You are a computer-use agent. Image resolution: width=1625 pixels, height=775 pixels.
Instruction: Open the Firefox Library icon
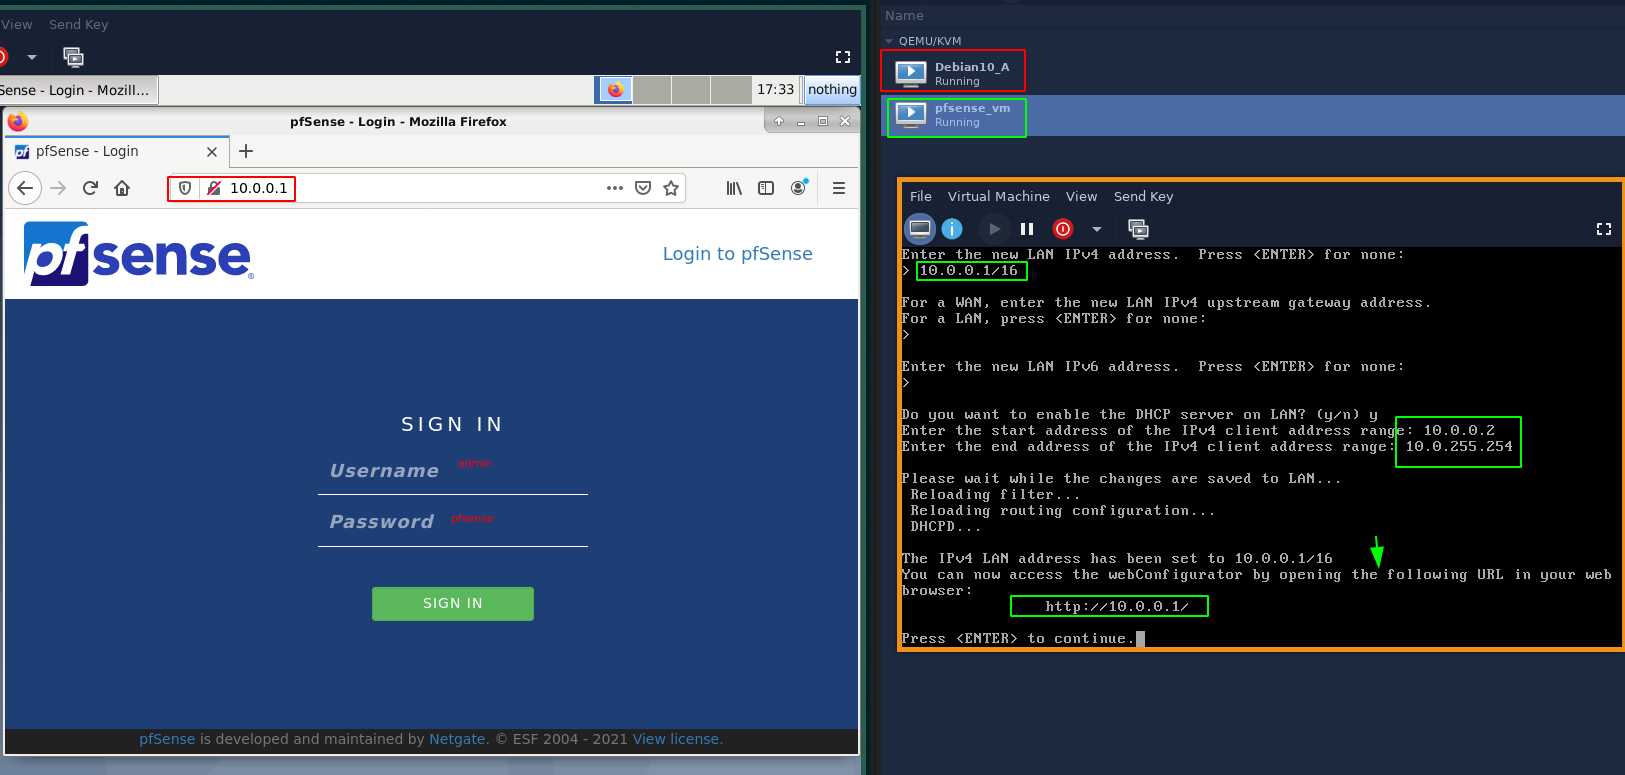point(734,188)
